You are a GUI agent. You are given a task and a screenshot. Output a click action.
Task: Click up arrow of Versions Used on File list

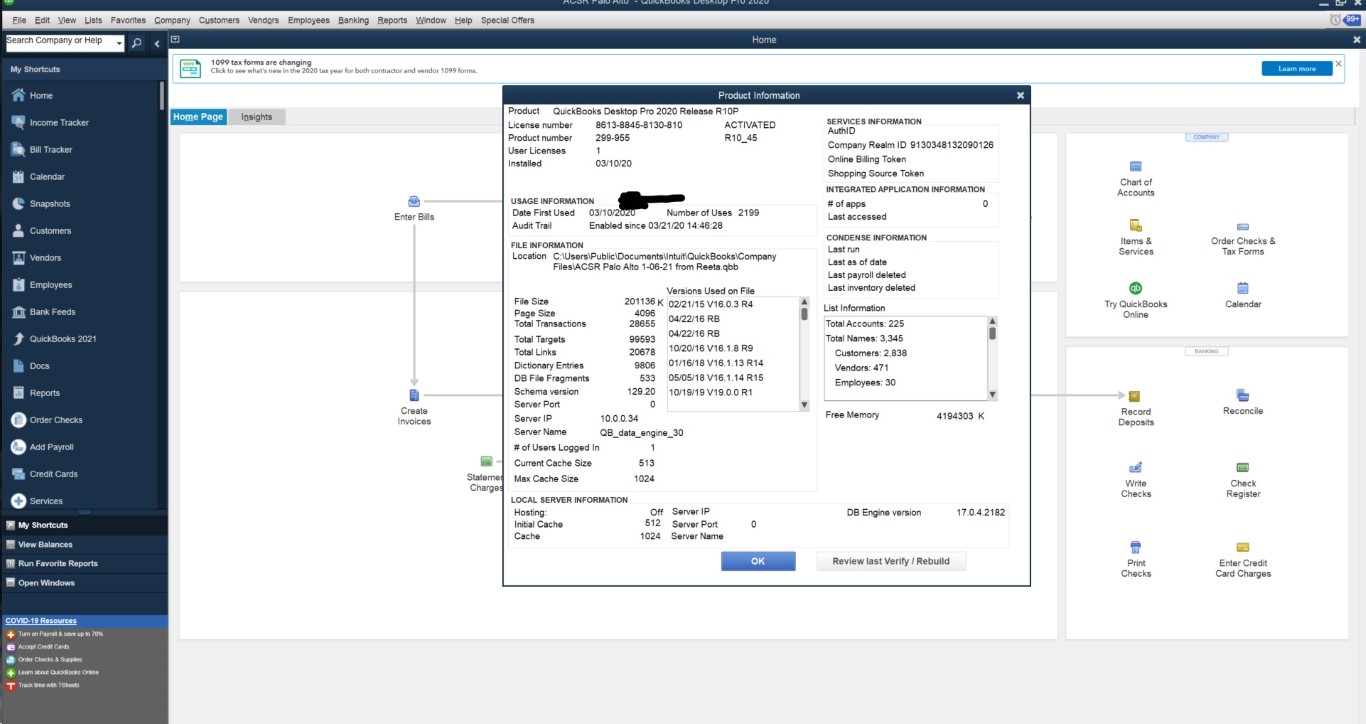pyautogui.click(x=804, y=302)
